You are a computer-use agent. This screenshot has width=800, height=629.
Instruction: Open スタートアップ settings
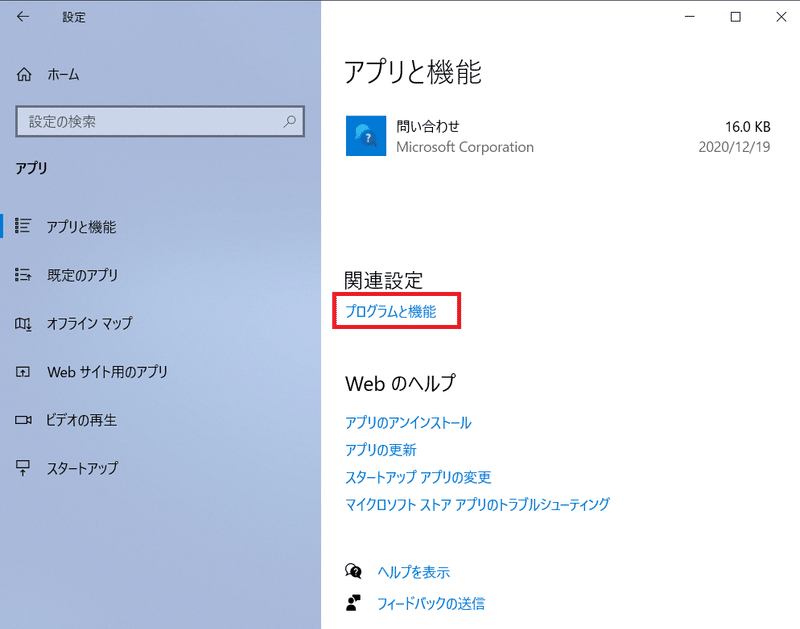pyautogui.click(x=28, y=468)
